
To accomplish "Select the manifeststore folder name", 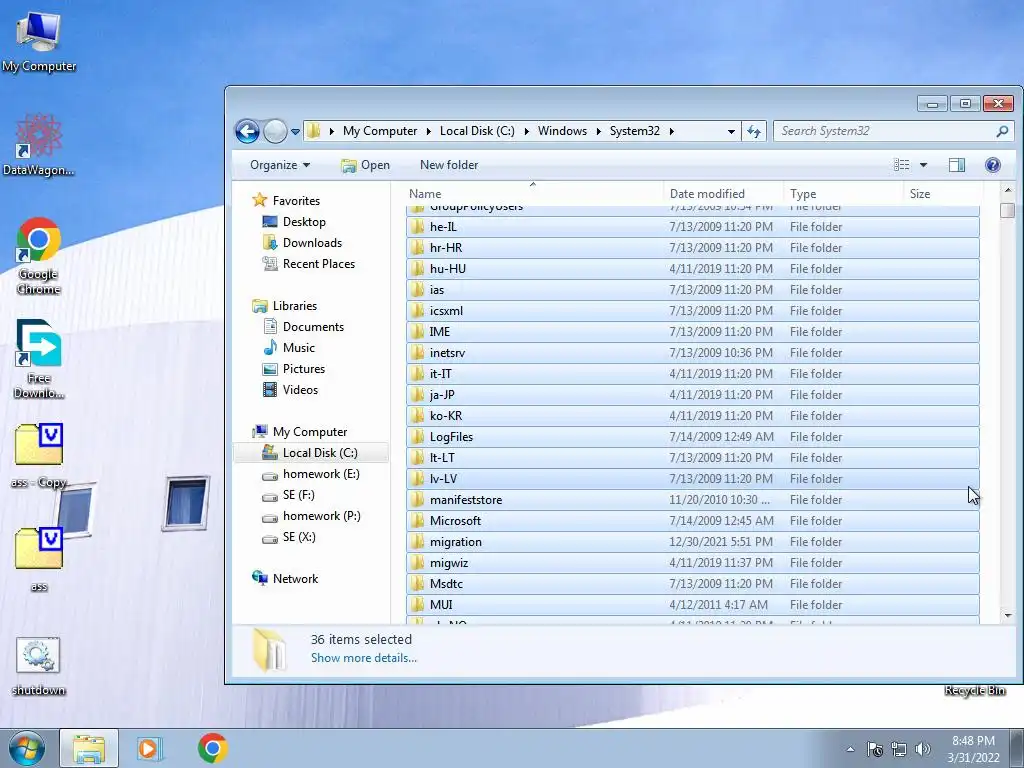I will click(x=466, y=500).
